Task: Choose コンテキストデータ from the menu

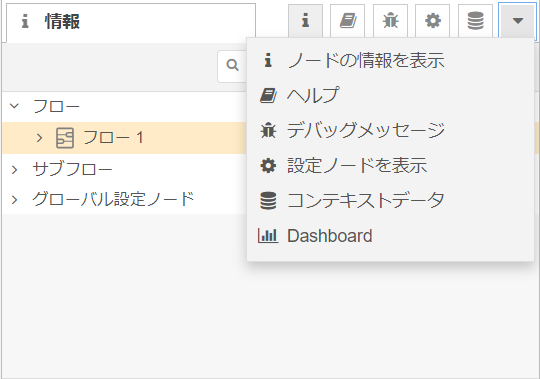Action: click(x=390, y=201)
